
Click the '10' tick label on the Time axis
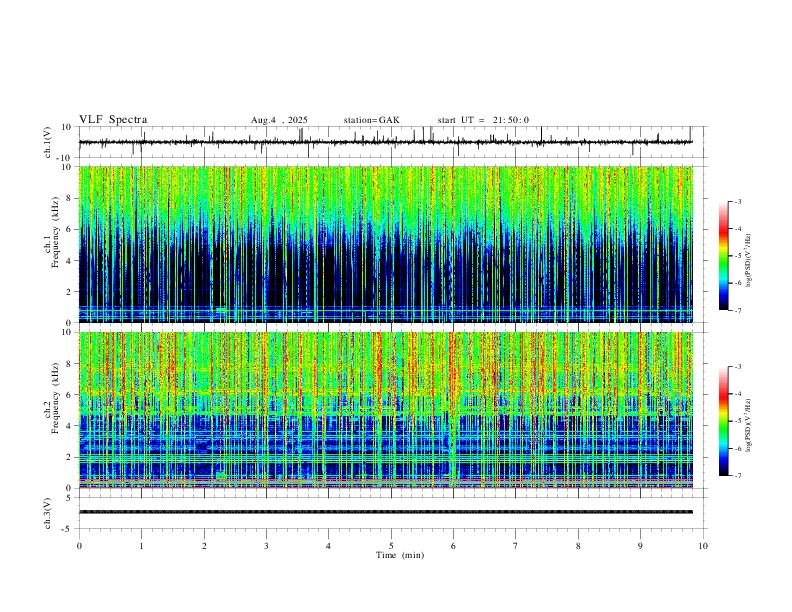tap(703, 546)
